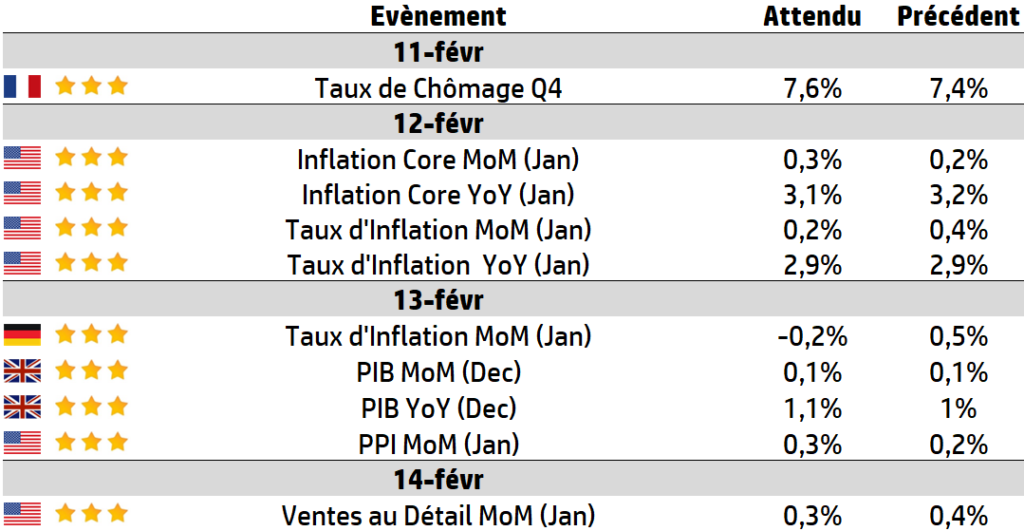The image size is (1024, 531).
Task: Click the star rating on German inflation row
Action: pyautogui.click(x=91, y=334)
